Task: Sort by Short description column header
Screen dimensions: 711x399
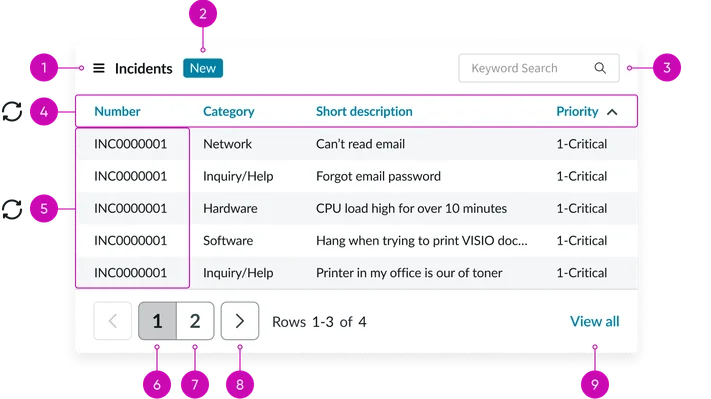Action: coord(364,112)
